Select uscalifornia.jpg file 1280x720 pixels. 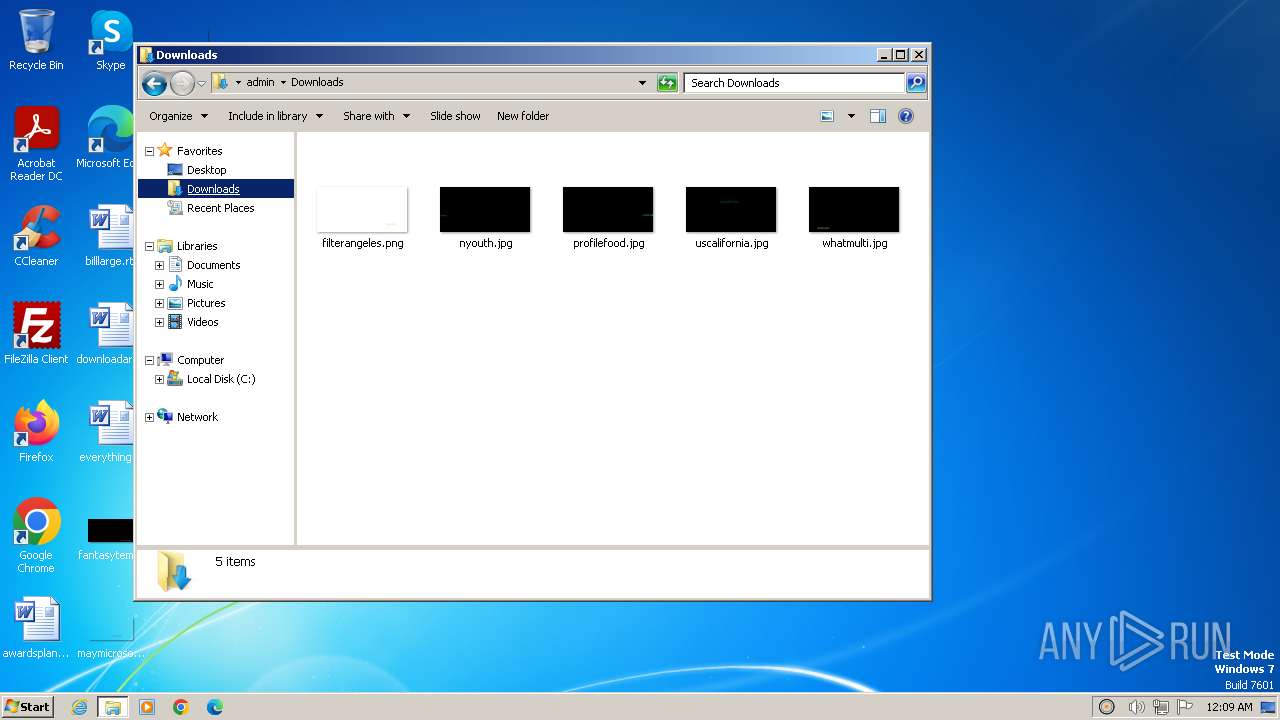[x=731, y=218]
